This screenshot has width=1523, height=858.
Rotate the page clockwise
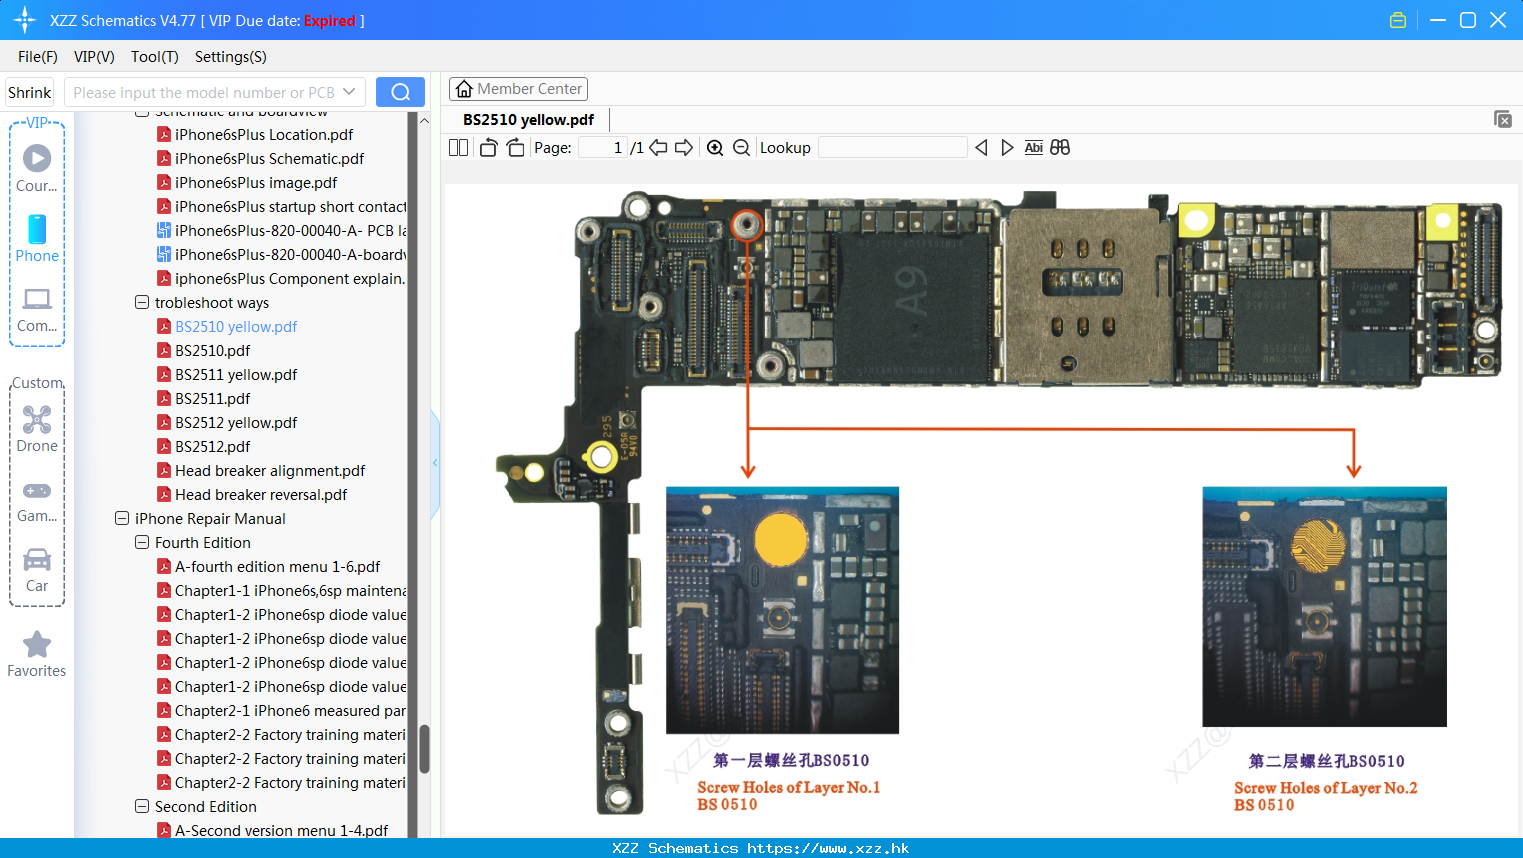[515, 147]
